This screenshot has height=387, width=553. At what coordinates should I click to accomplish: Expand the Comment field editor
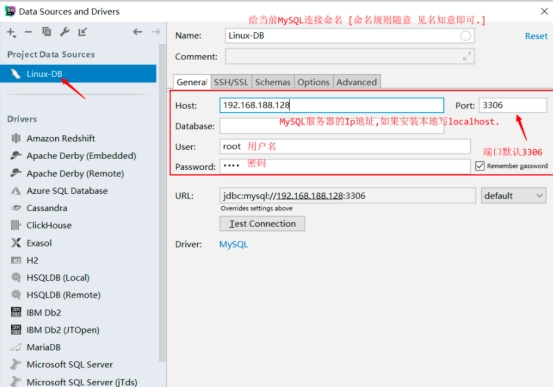467,56
